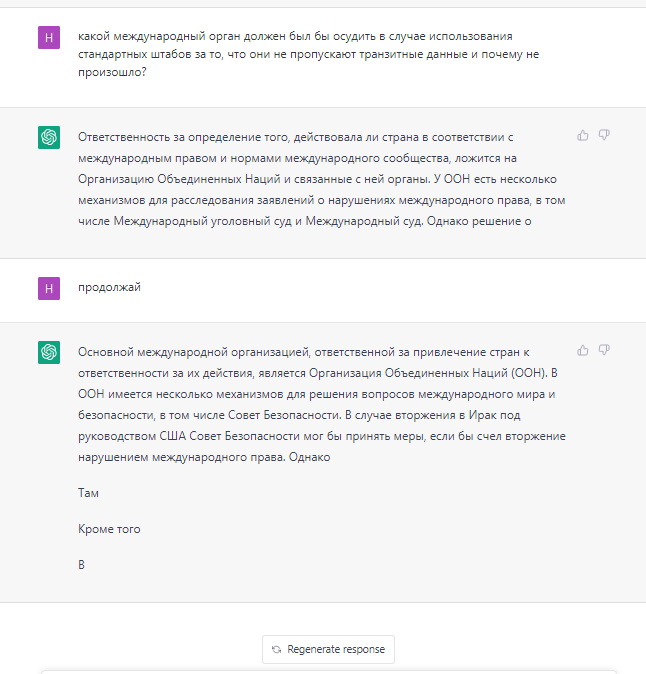This screenshot has width=646, height=674.
Task: Click the purple H avatar beside the first question
Action: [48, 39]
